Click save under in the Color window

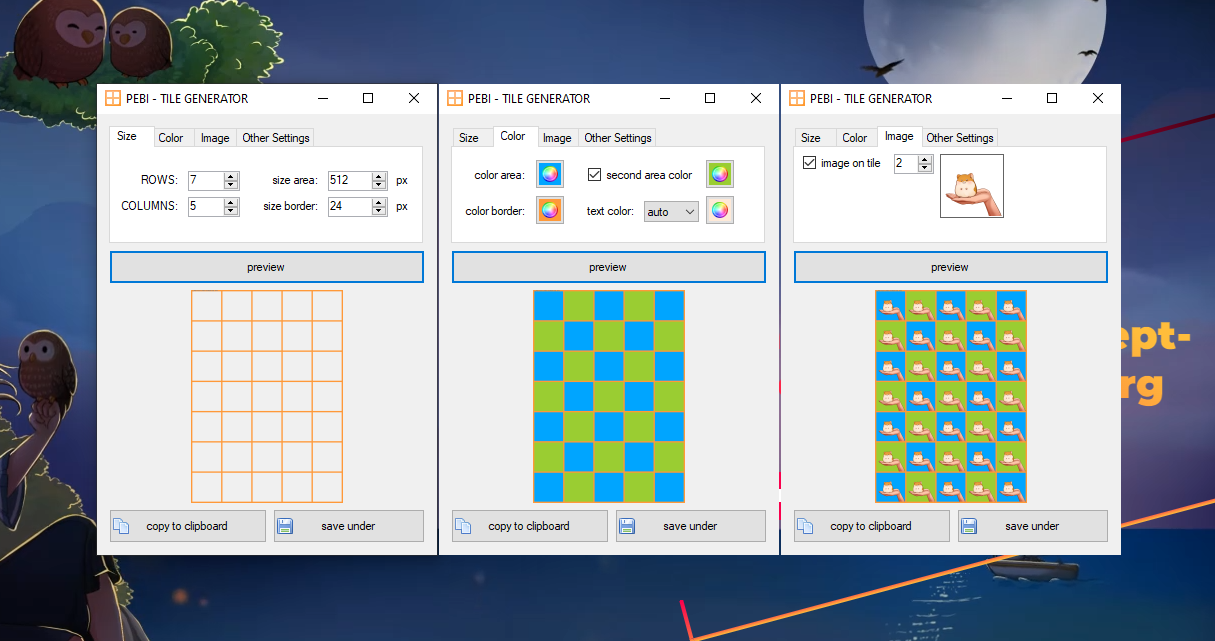coord(690,526)
